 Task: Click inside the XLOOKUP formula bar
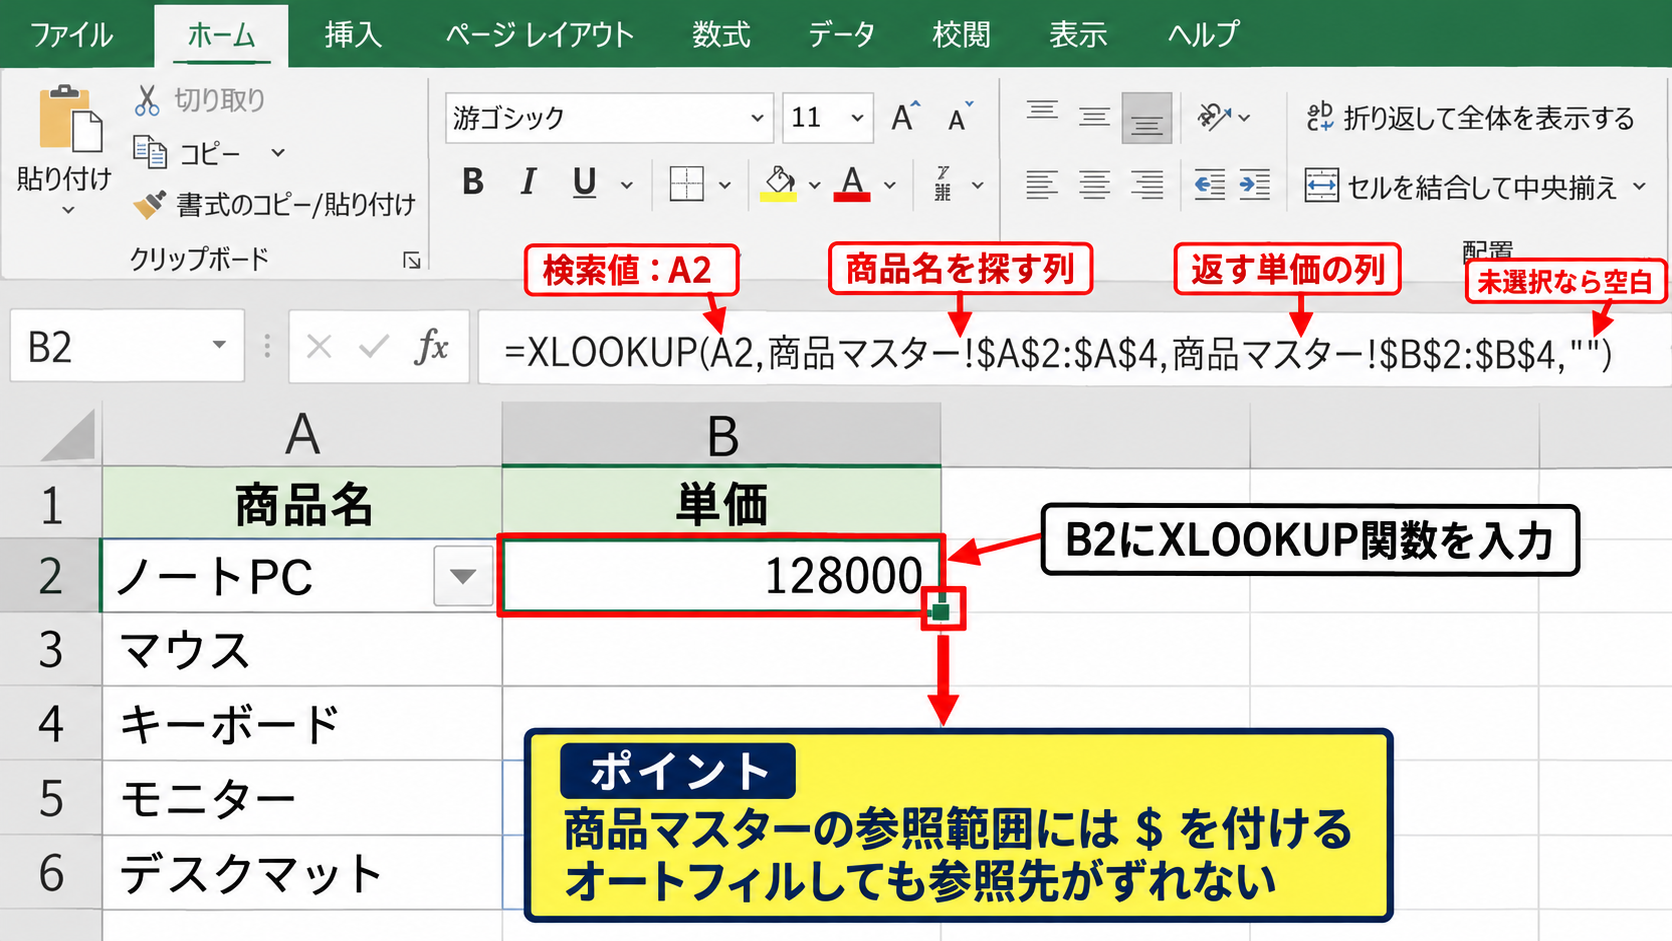click(1075, 347)
